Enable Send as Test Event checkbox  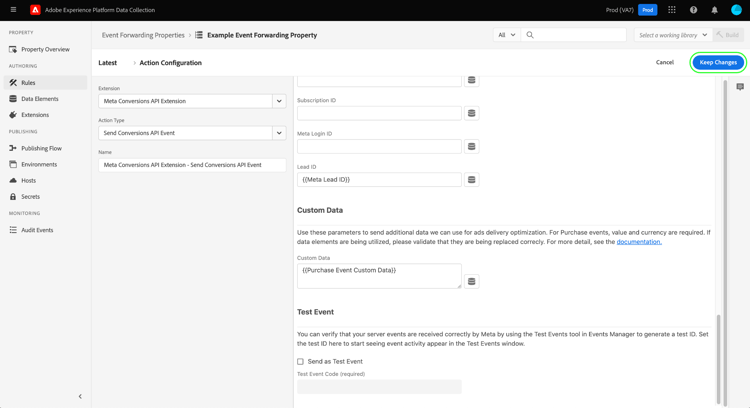point(300,362)
